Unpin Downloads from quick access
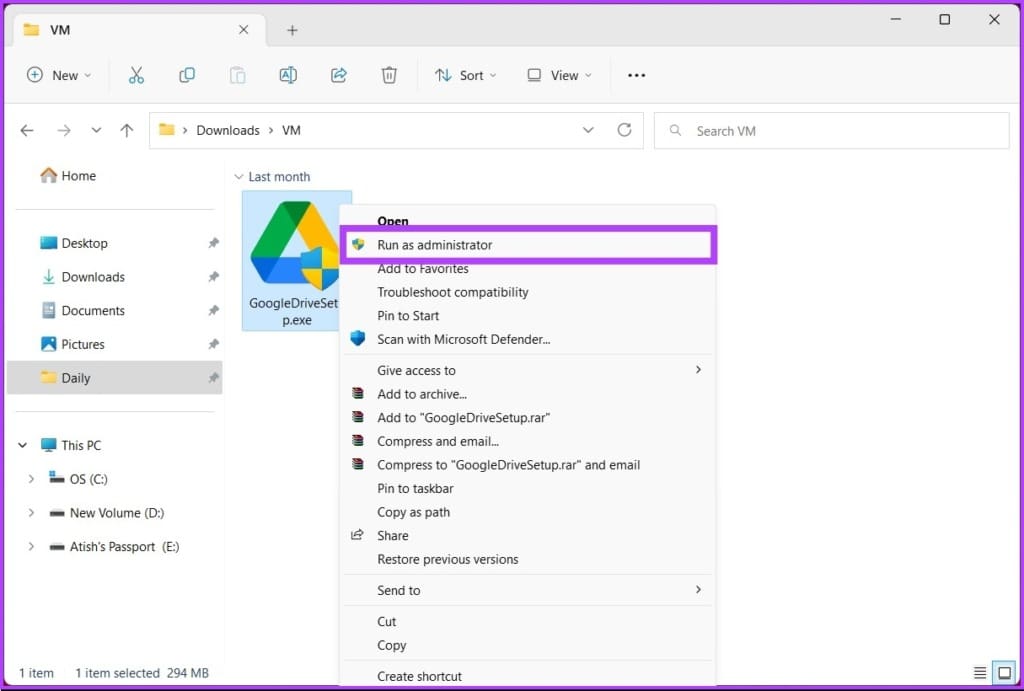Screen dimensions: 1024x691 pos(213,277)
